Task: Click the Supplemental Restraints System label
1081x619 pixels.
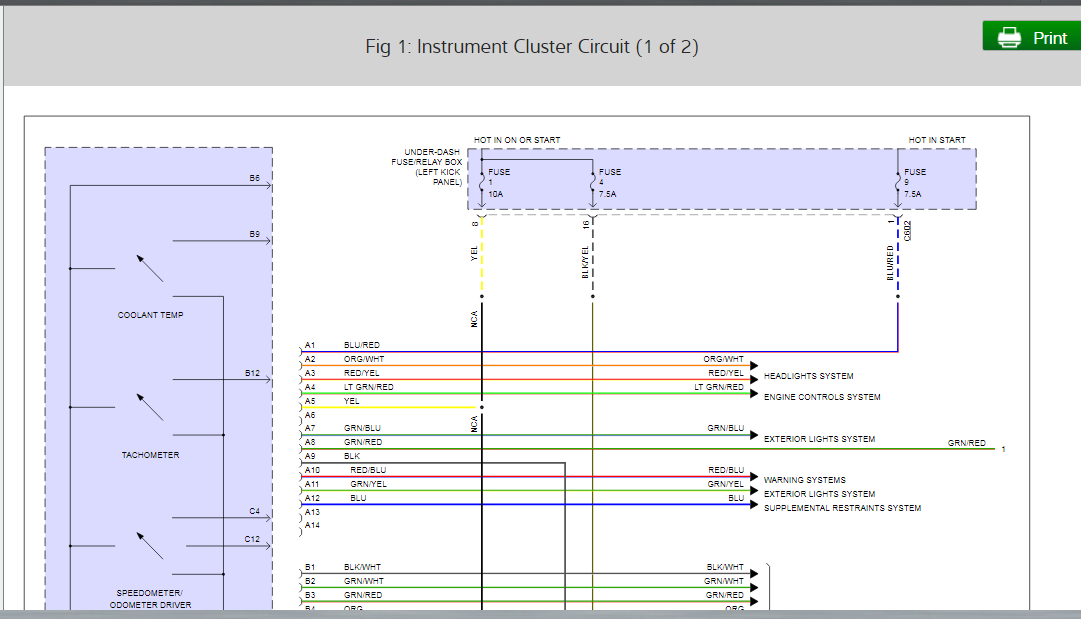Action: [842, 508]
